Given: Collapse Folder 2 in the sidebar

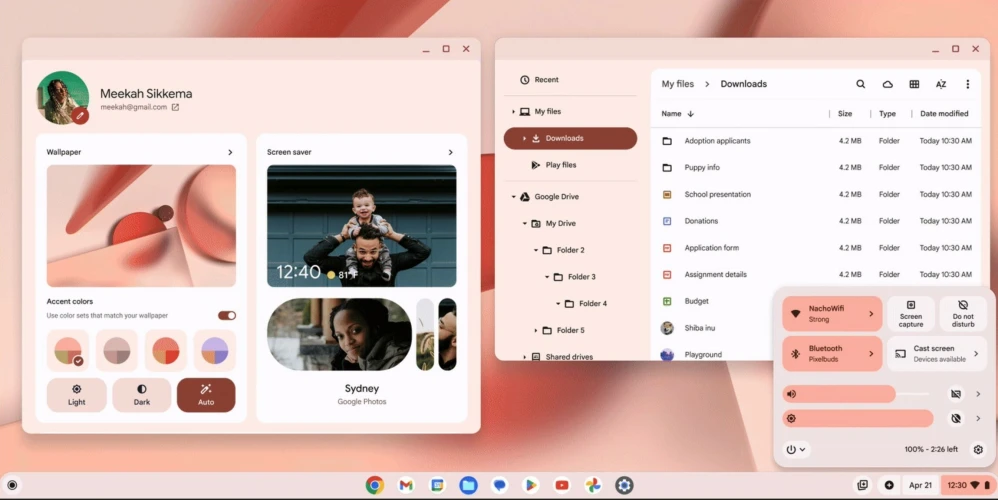Looking at the screenshot, I should point(536,250).
